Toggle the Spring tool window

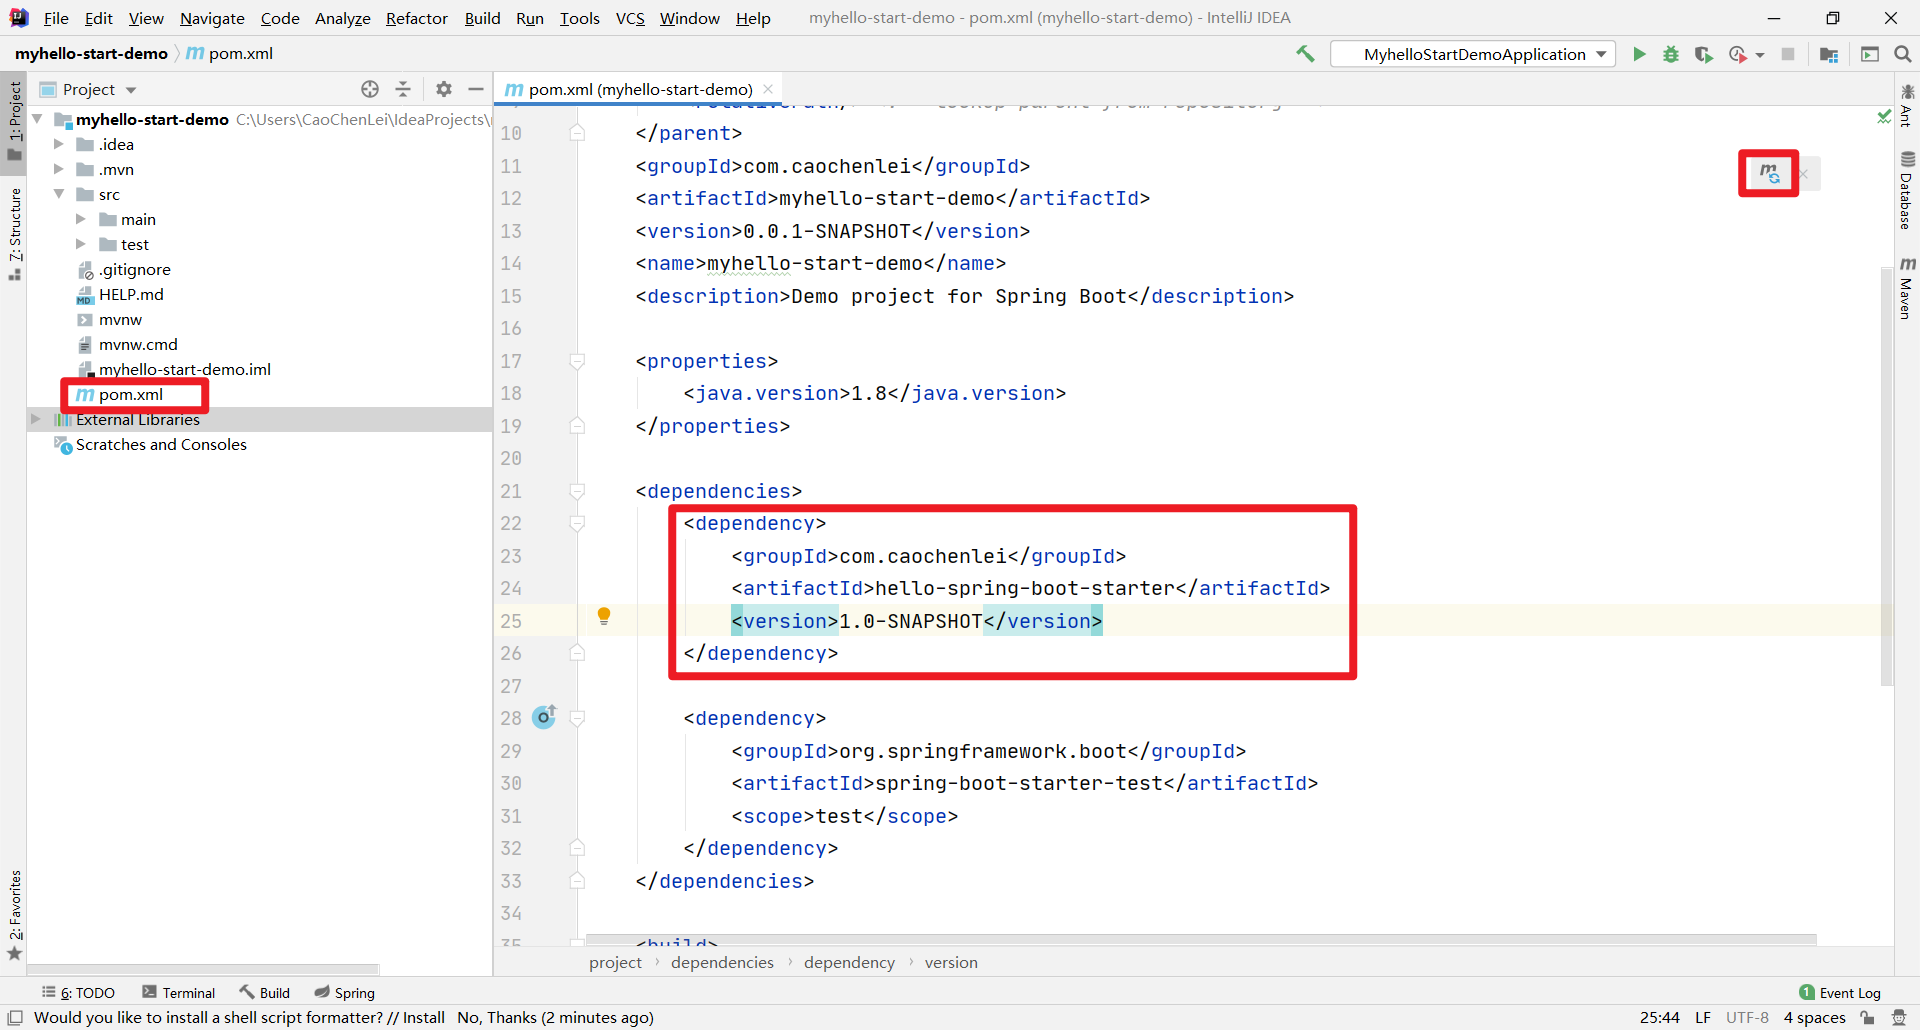pyautogui.click(x=345, y=992)
